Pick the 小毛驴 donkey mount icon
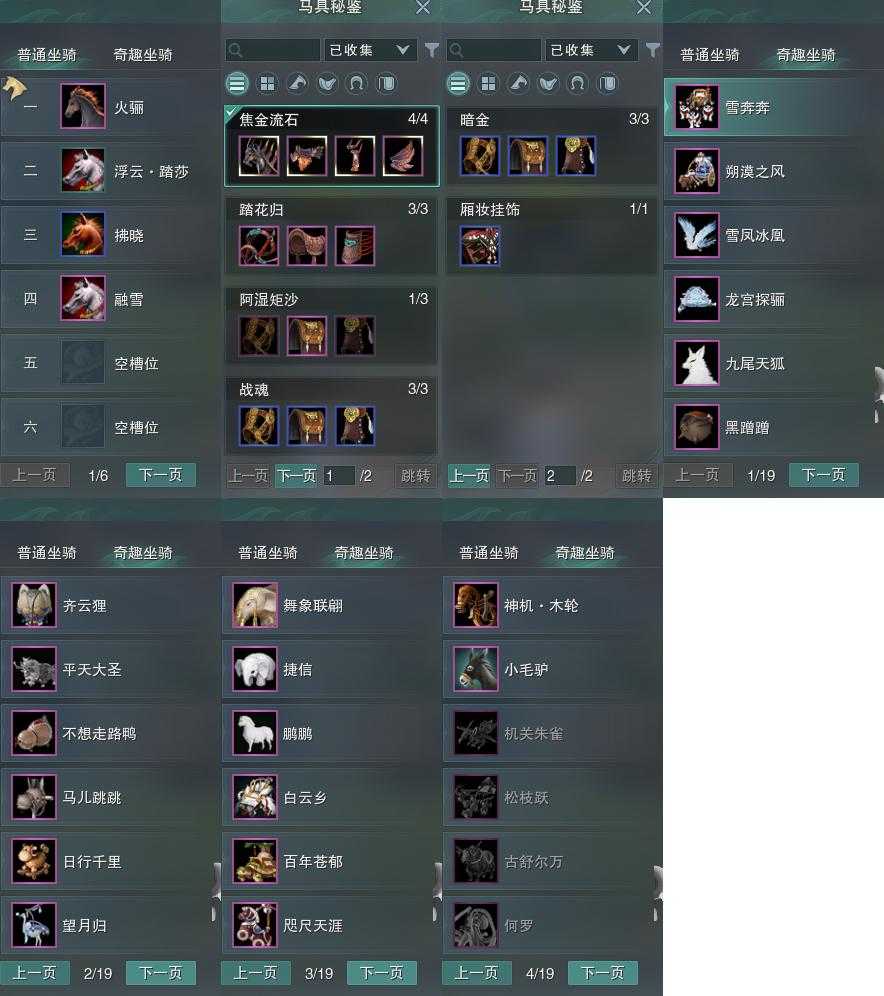Screen dimensions: 884x996 (x=476, y=669)
